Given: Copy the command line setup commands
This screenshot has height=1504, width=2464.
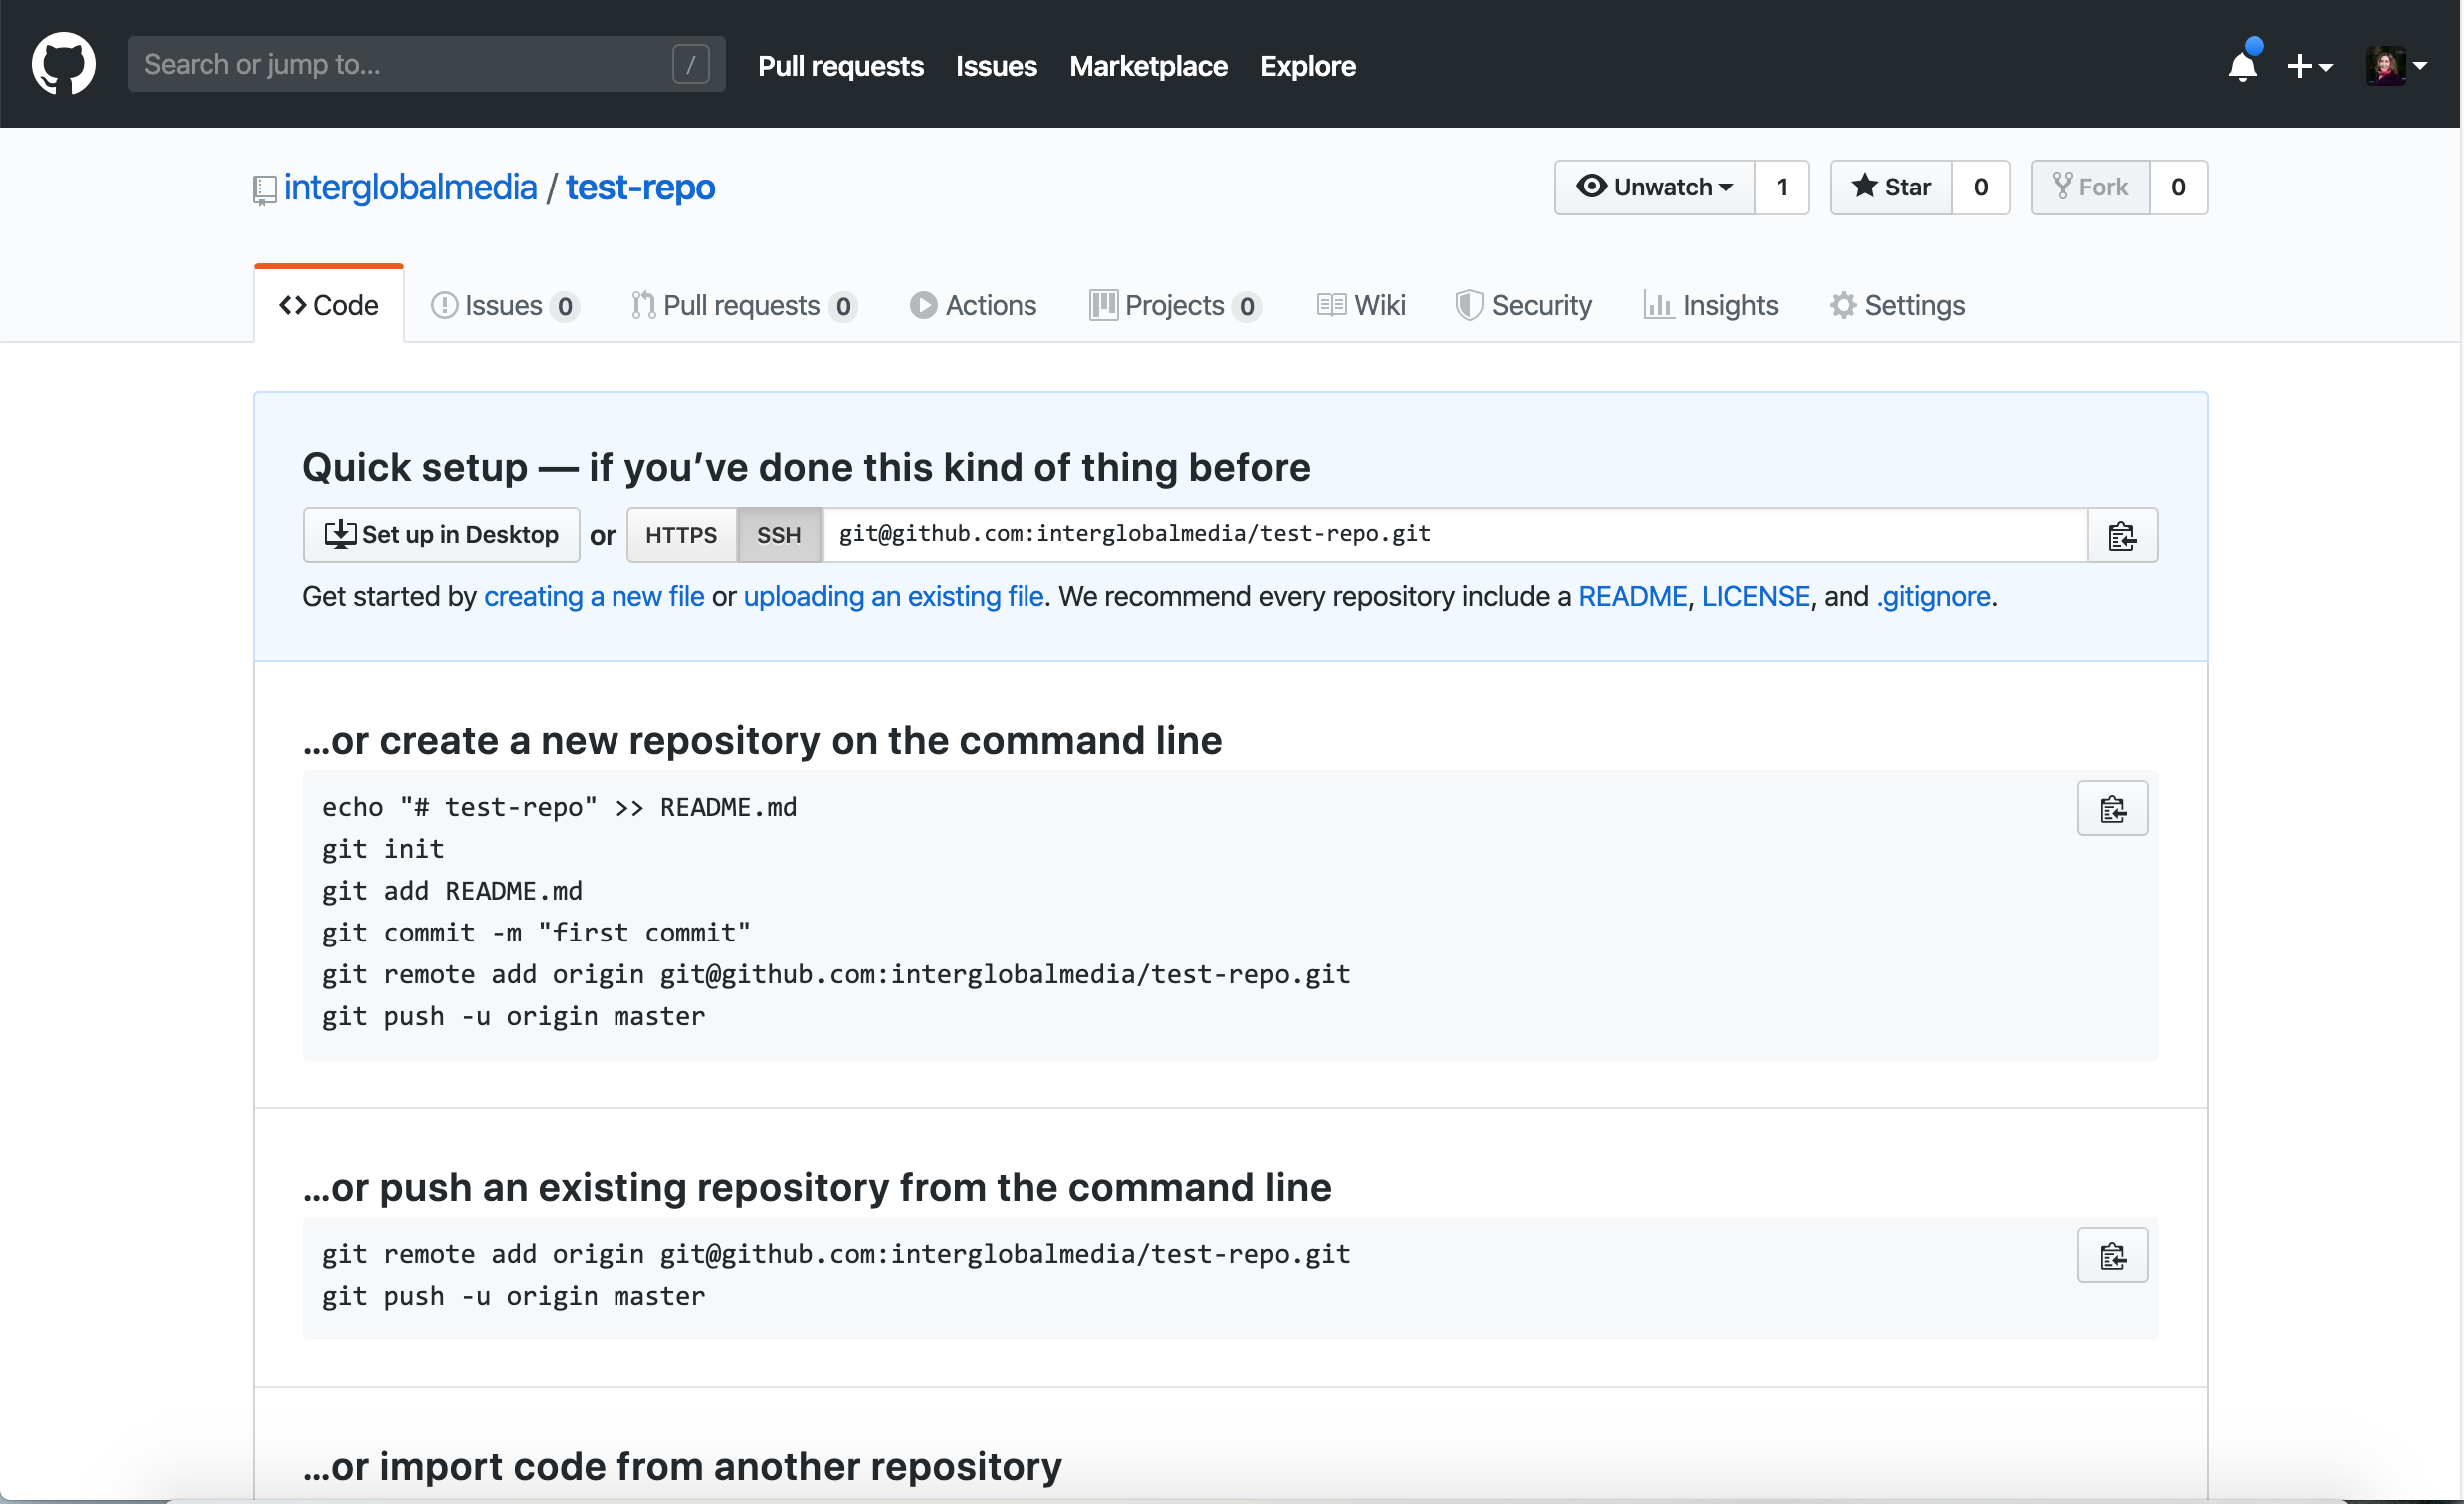Looking at the screenshot, I should [2112, 808].
